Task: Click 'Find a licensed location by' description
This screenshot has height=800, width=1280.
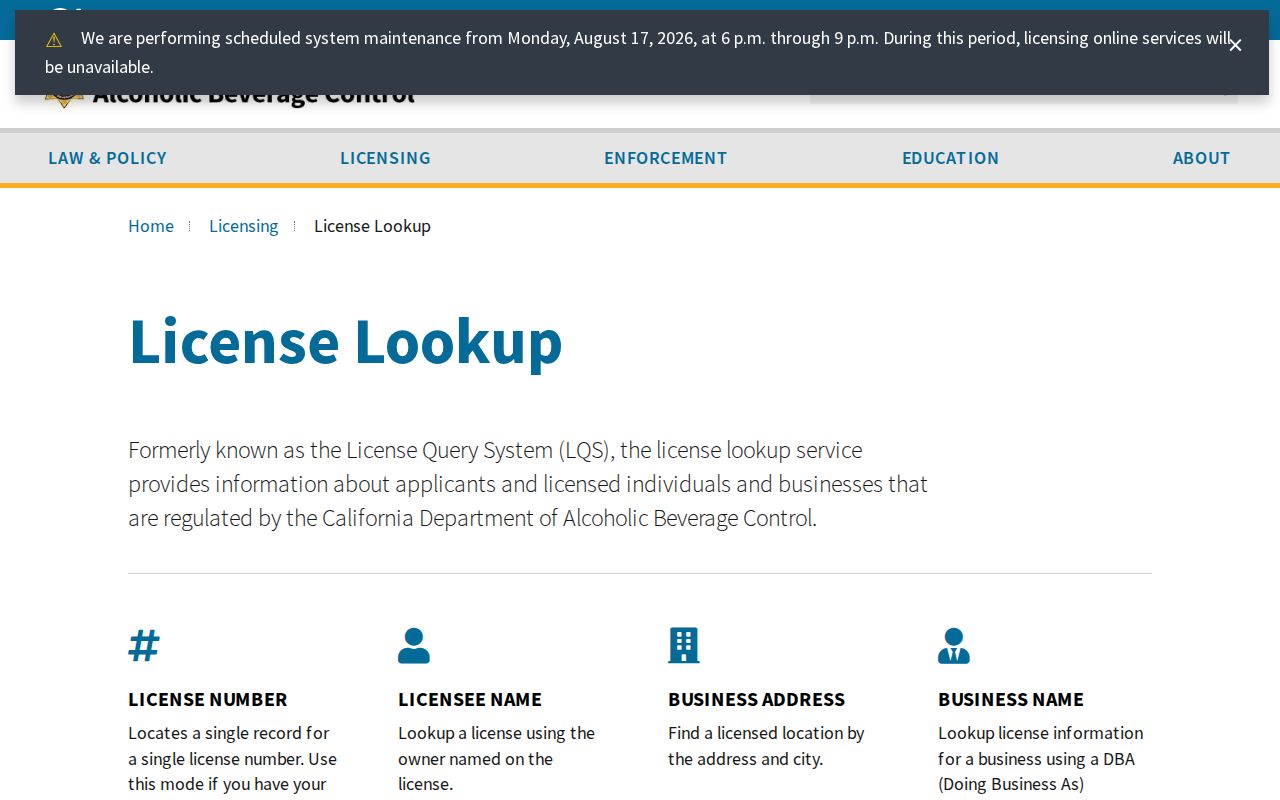Action: click(x=766, y=746)
